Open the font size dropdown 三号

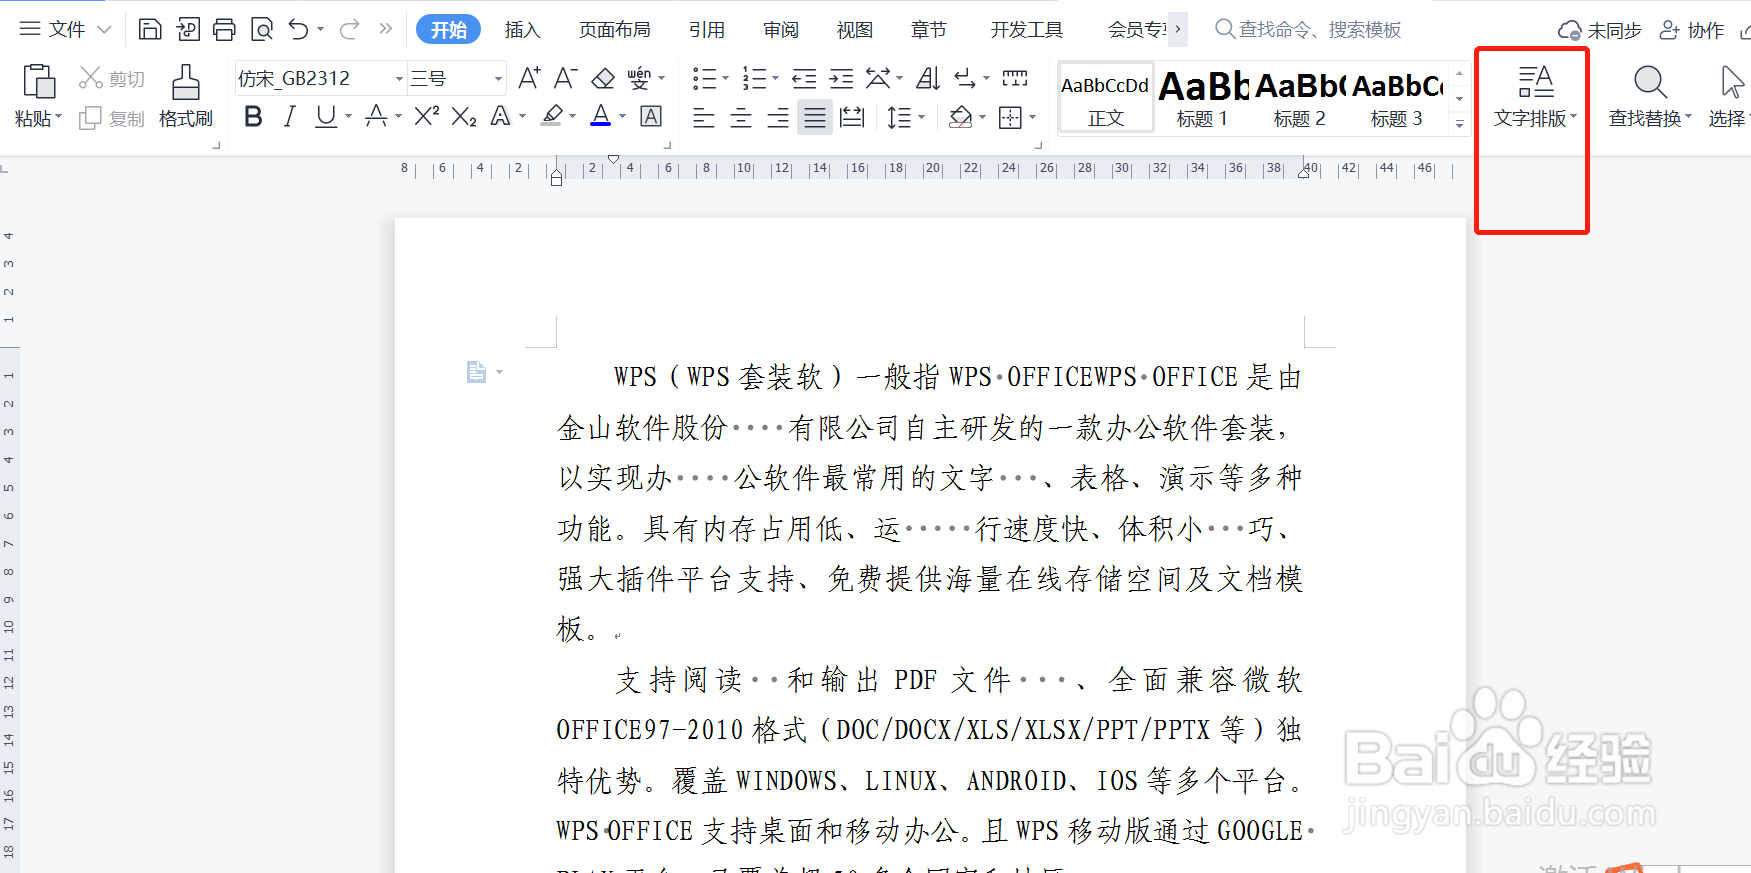(497, 78)
